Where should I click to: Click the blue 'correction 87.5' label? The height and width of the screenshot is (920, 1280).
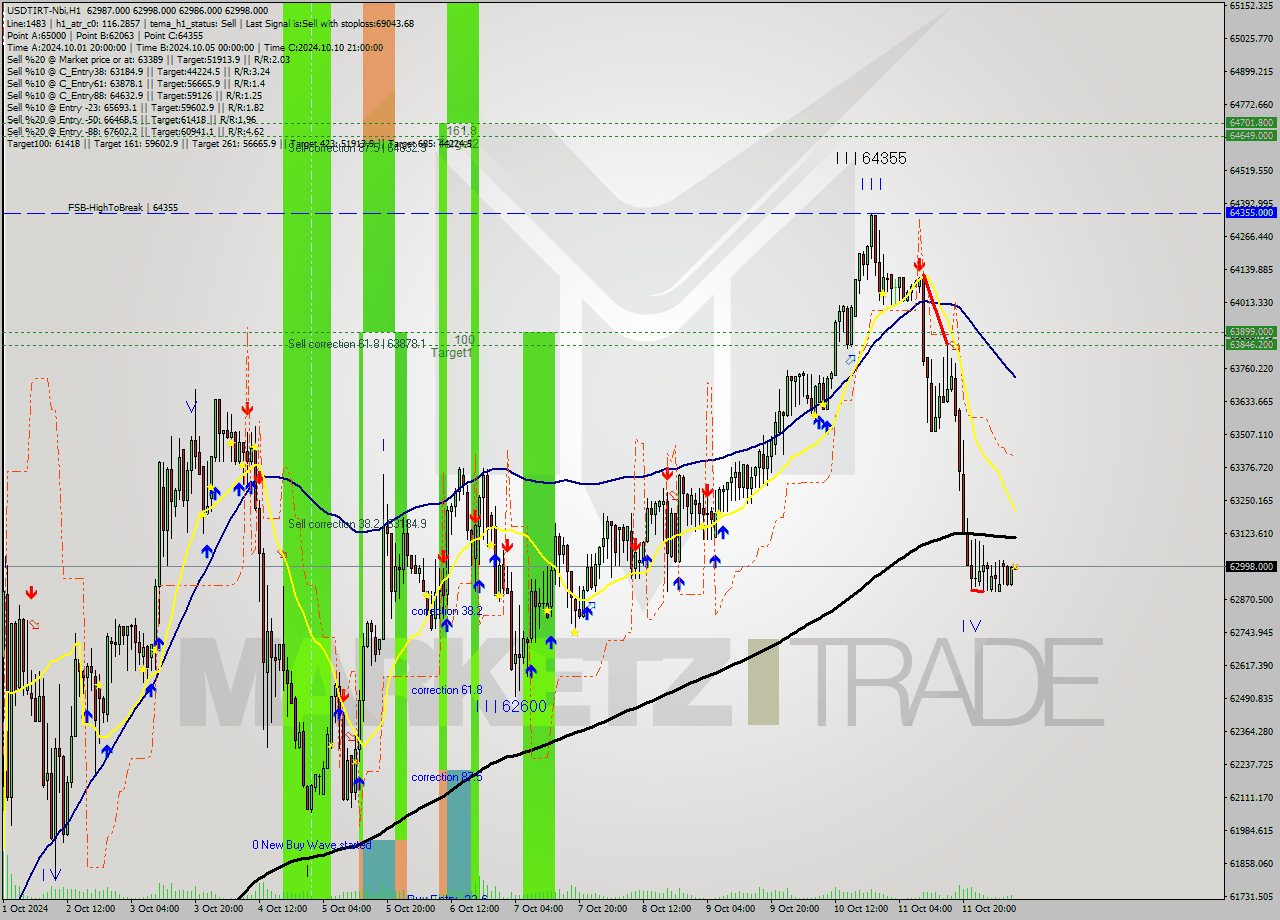tap(447, 777)
